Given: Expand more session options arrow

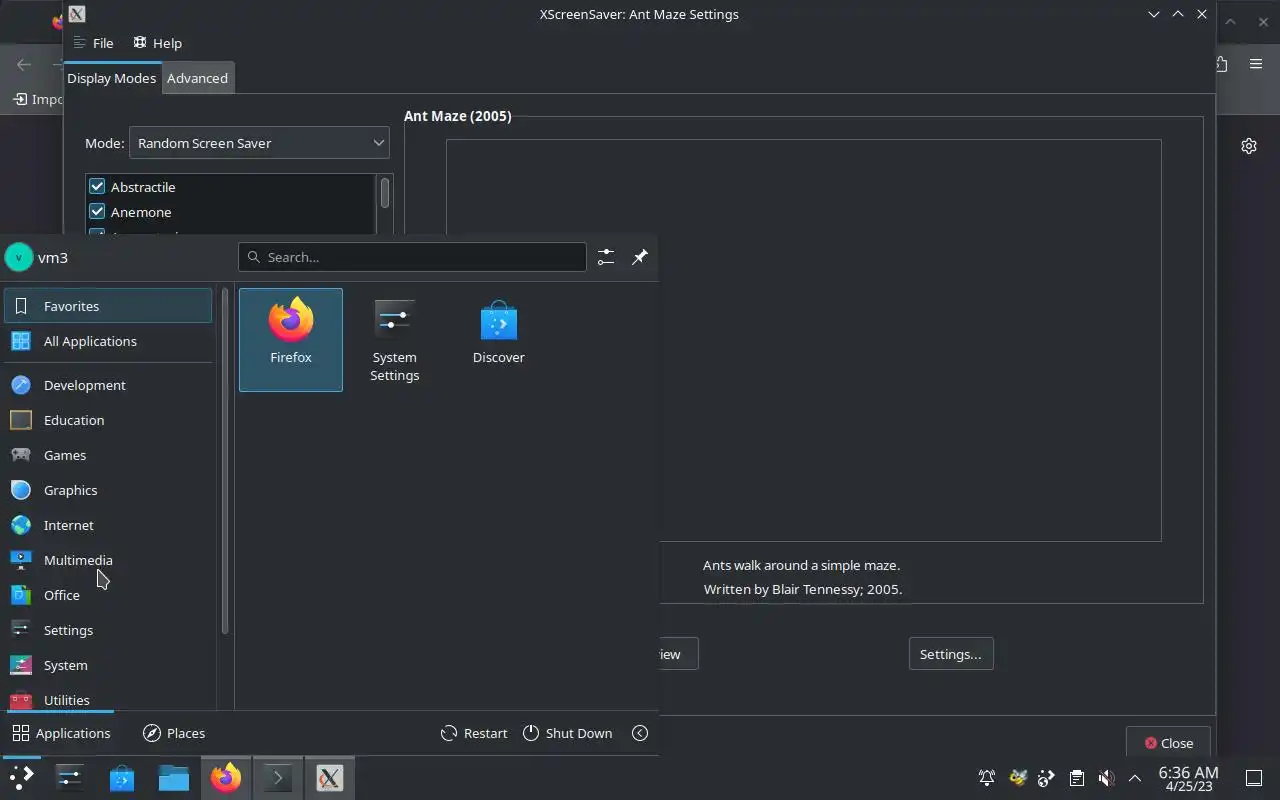Looking at the screenshot, I should pos(640,733).
